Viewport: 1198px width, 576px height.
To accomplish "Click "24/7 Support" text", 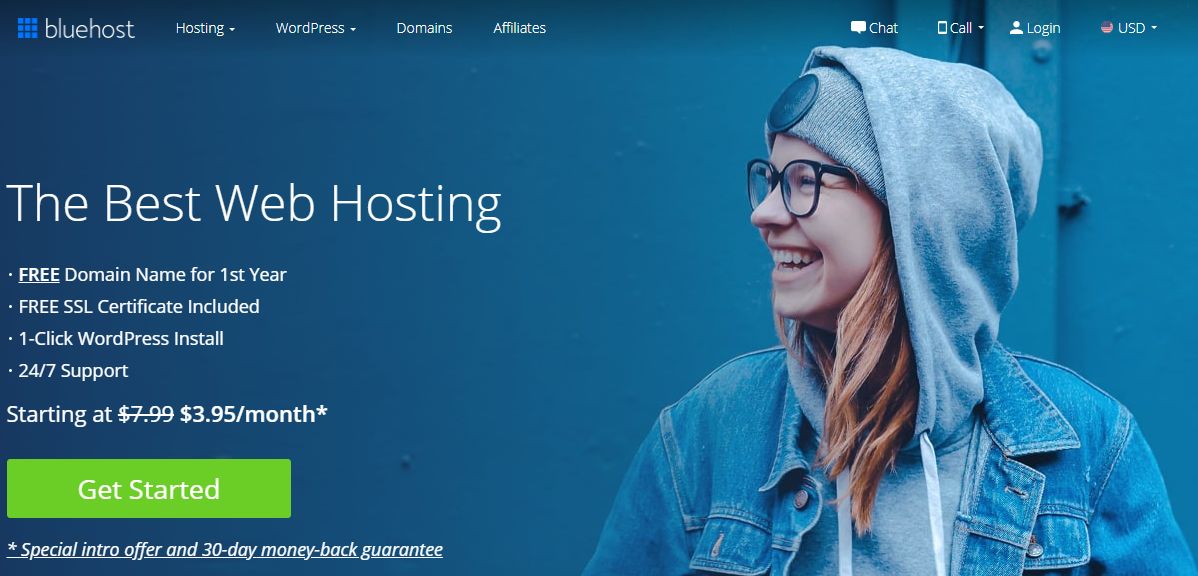I will pos(73,371).
